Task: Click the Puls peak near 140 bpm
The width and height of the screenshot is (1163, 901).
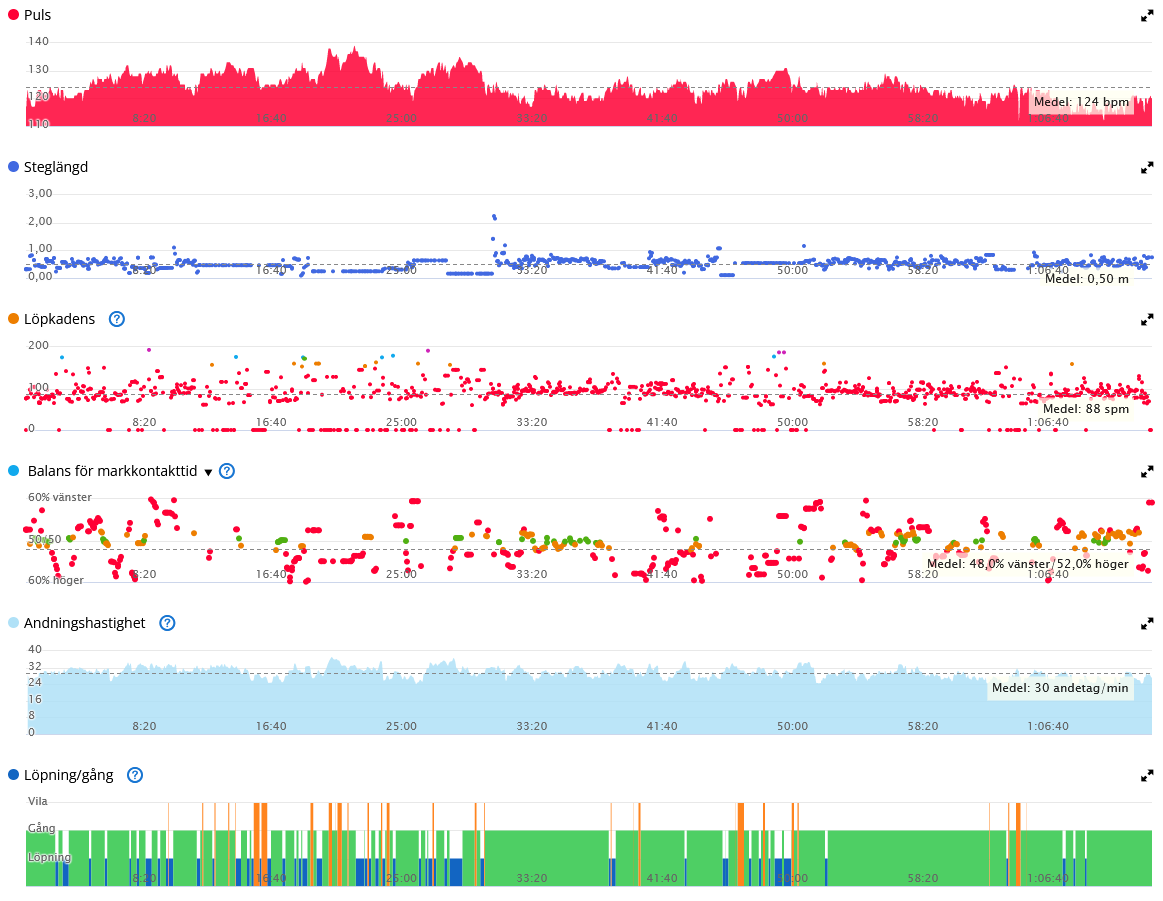Action: click(355, 49)
